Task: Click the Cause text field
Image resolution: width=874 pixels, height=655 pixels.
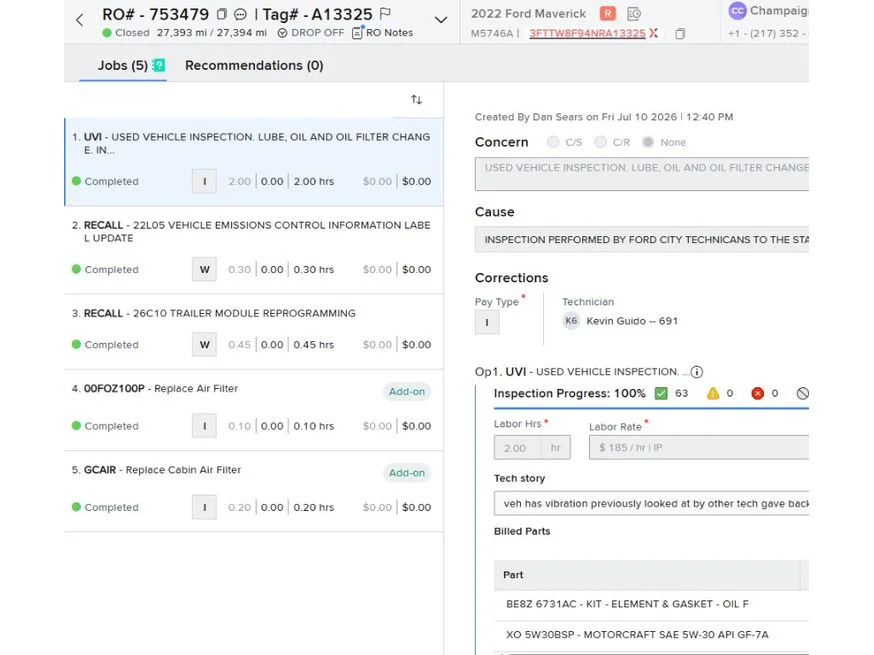Action: pos(642,240)
